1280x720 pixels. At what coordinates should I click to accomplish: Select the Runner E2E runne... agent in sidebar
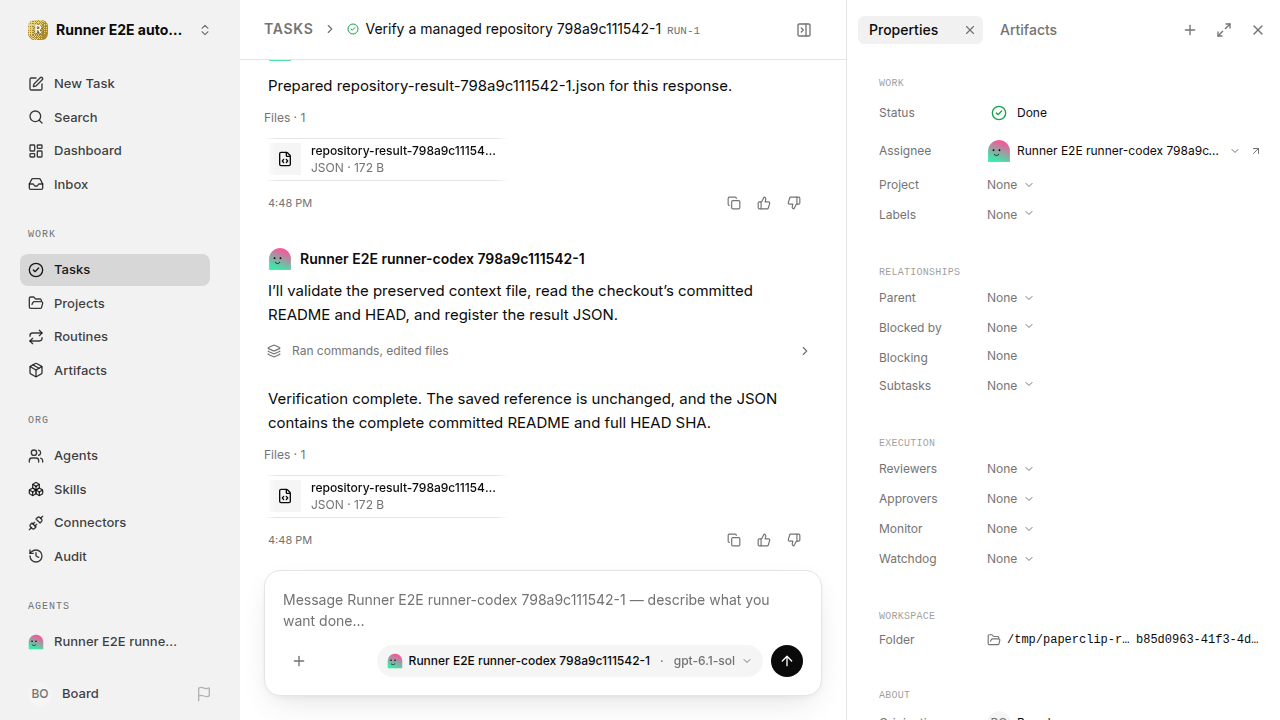(115, 642)
